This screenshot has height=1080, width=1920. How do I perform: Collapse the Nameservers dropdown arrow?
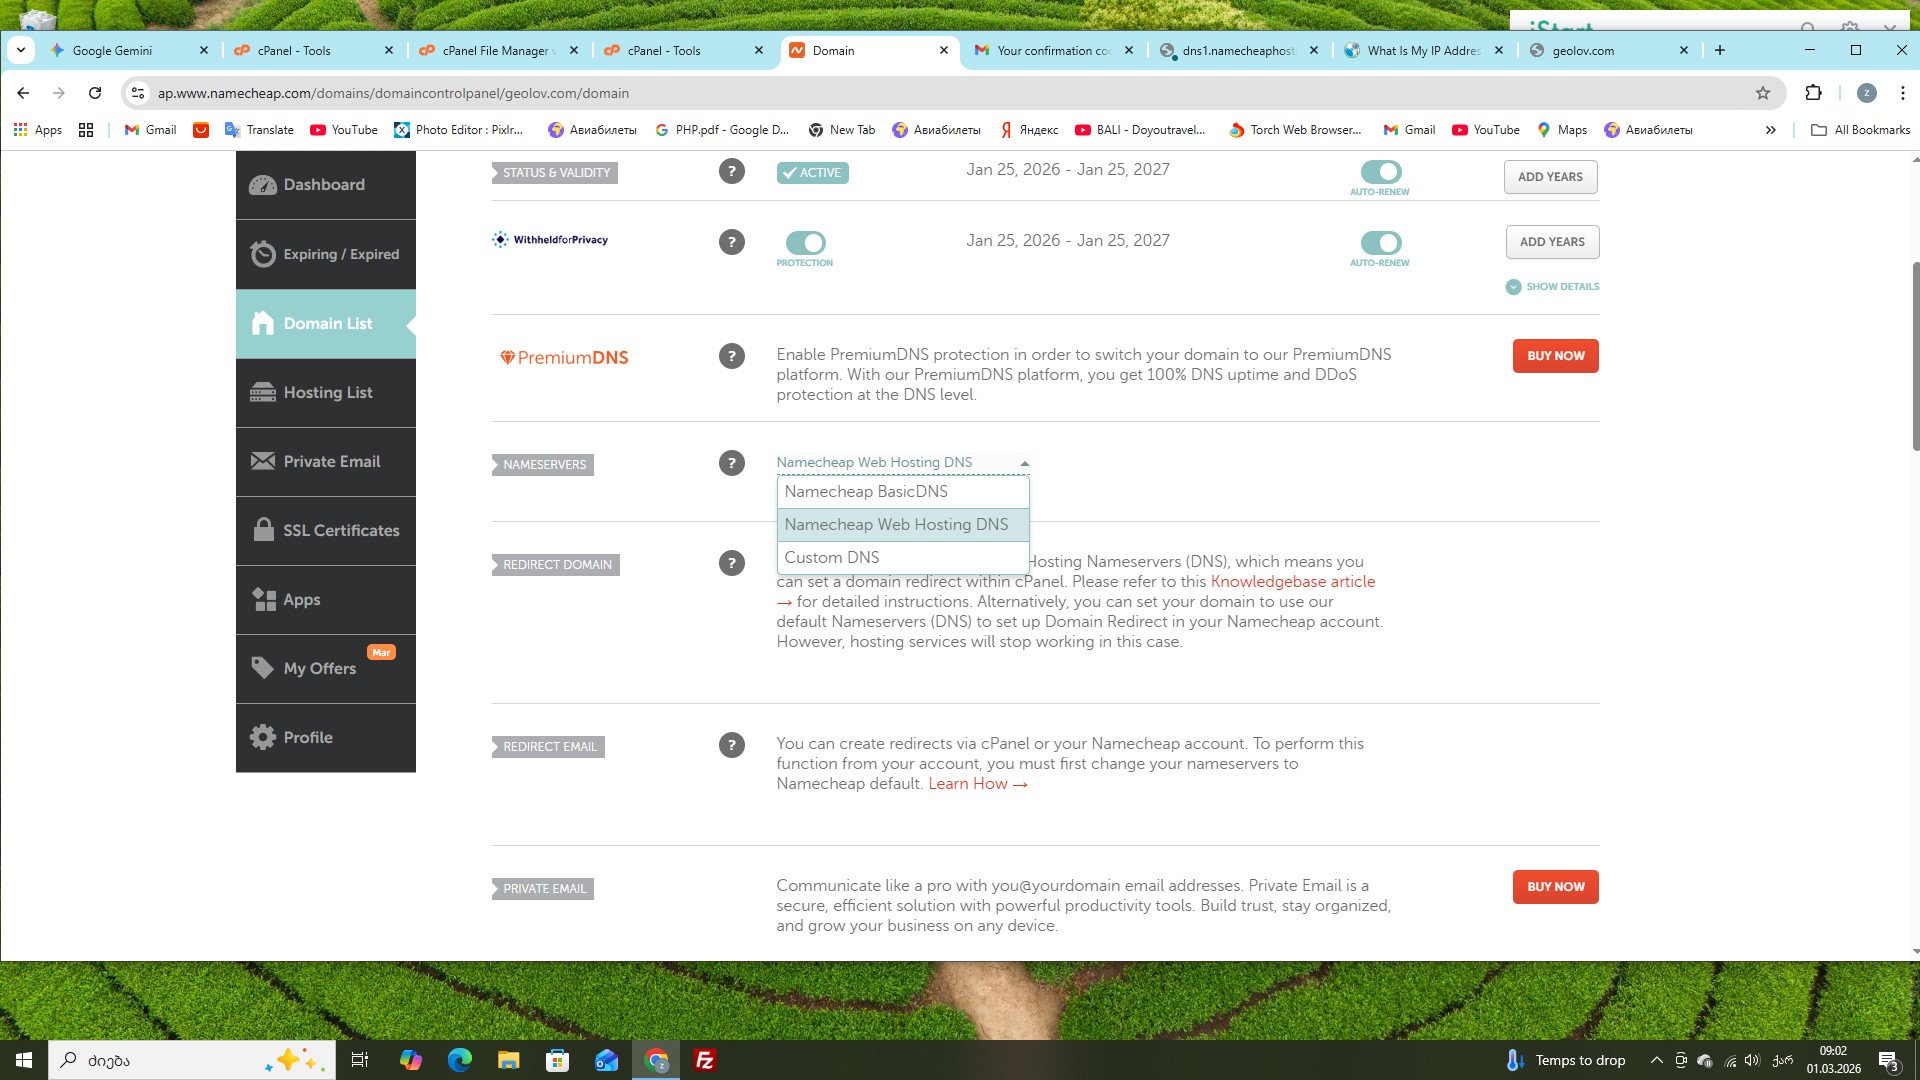(1024, 463)
